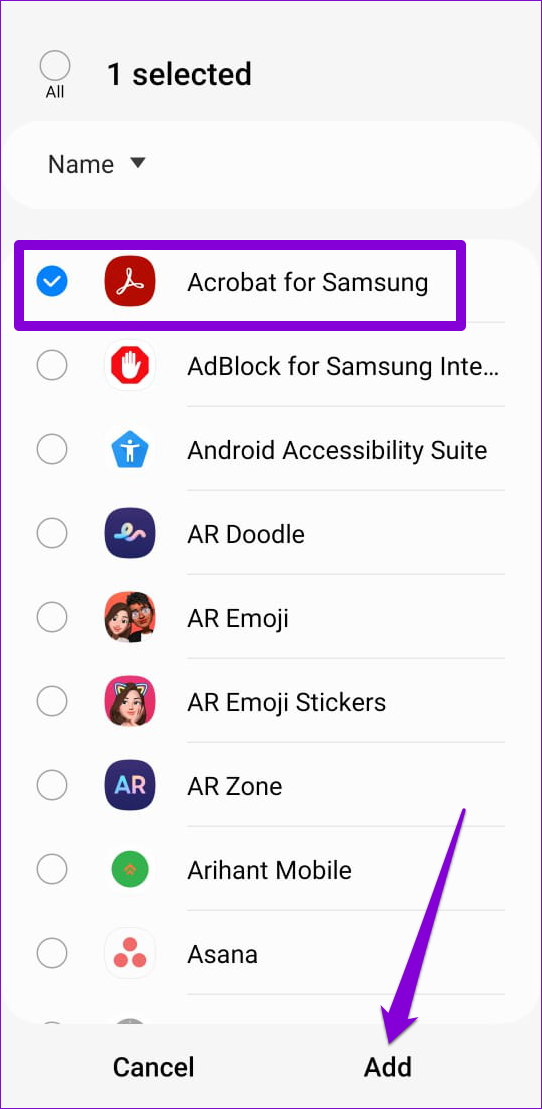542x1109 pixels.
Task: Select all apps with the All circle
Action: [x=54, y=66]
